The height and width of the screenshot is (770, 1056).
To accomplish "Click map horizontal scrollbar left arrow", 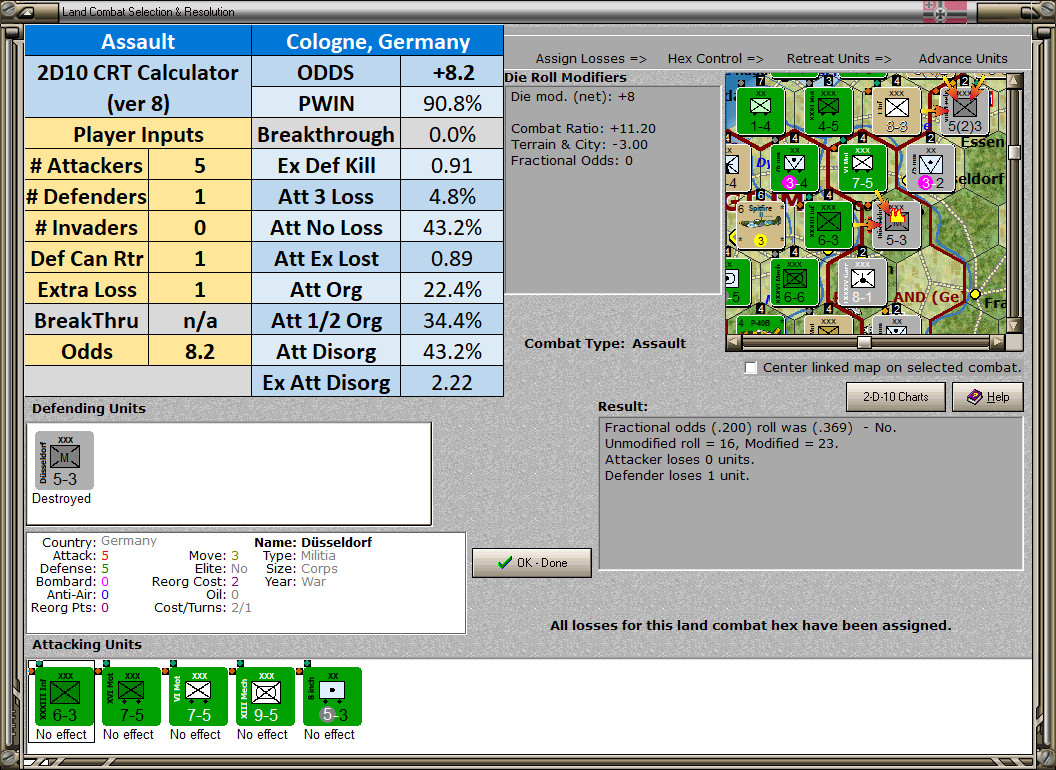I will coord(734,342).
